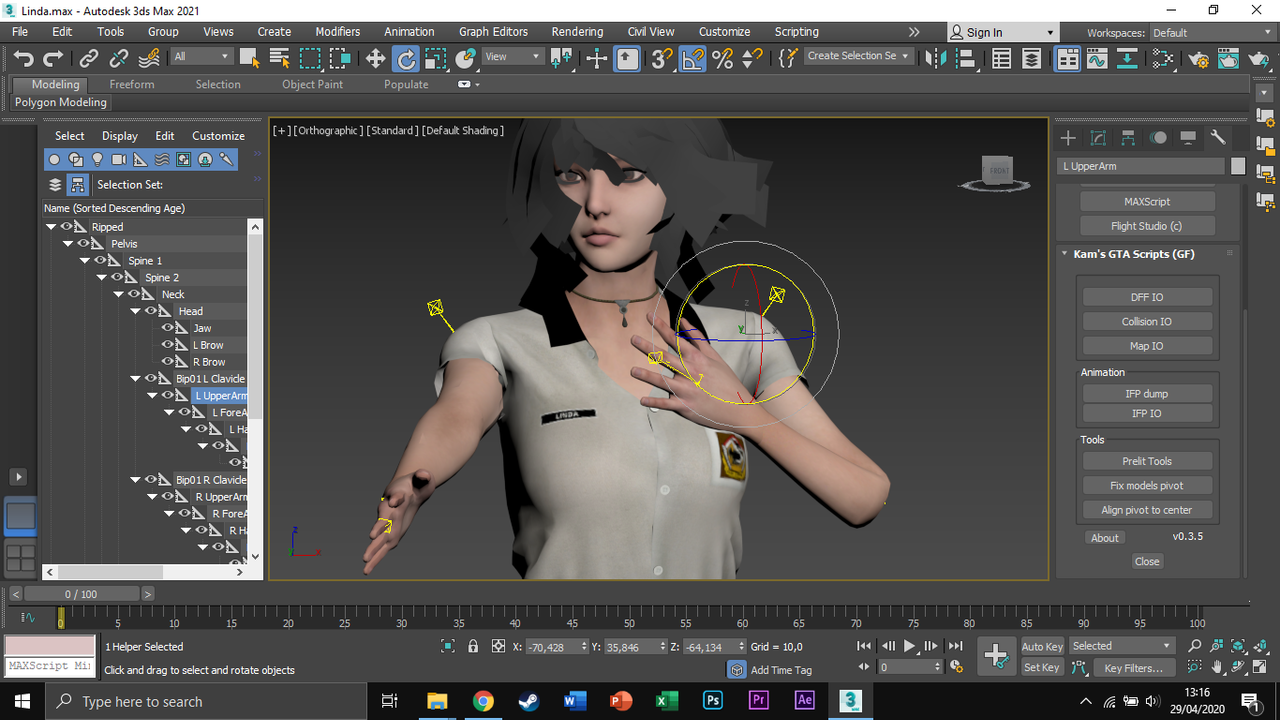Toggle visibility eye of Pelvis
Image resolution: width=1280 pixels, height=720 pixels.
coord(84,244)
